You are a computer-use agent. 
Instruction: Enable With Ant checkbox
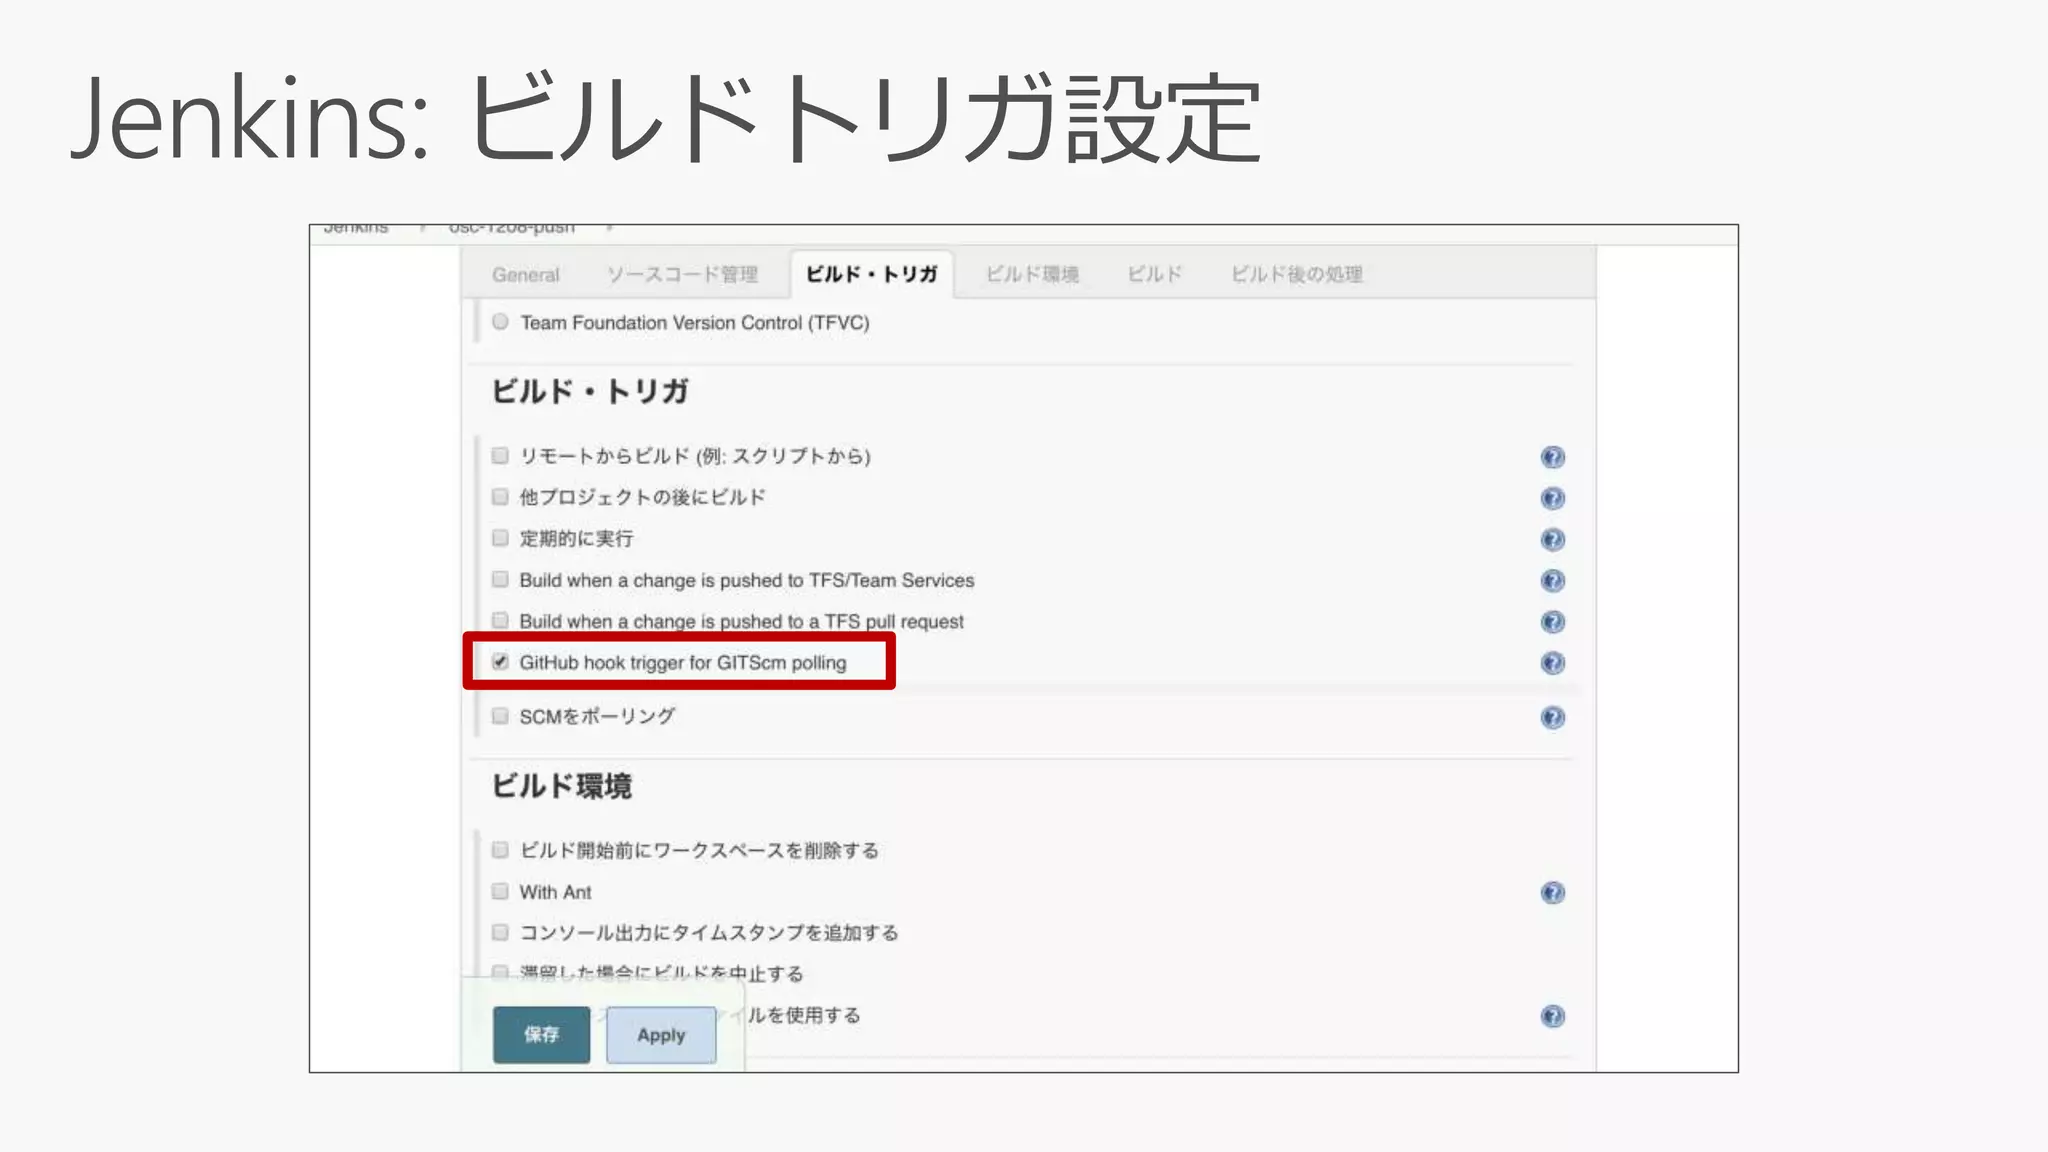[x=500, y=891]
